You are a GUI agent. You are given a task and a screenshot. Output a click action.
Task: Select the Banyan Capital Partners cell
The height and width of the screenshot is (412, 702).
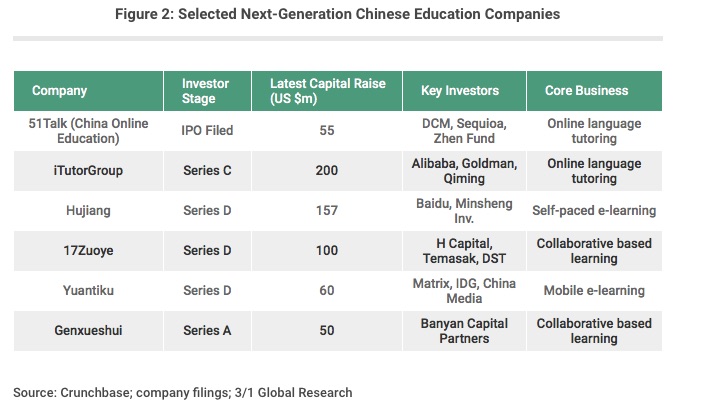[463, 331]
